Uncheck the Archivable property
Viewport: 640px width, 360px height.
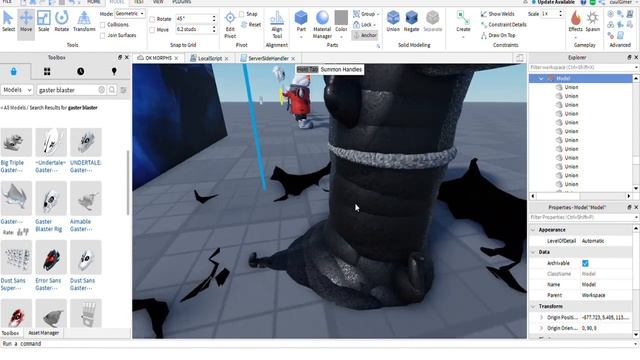coord(585,263)
